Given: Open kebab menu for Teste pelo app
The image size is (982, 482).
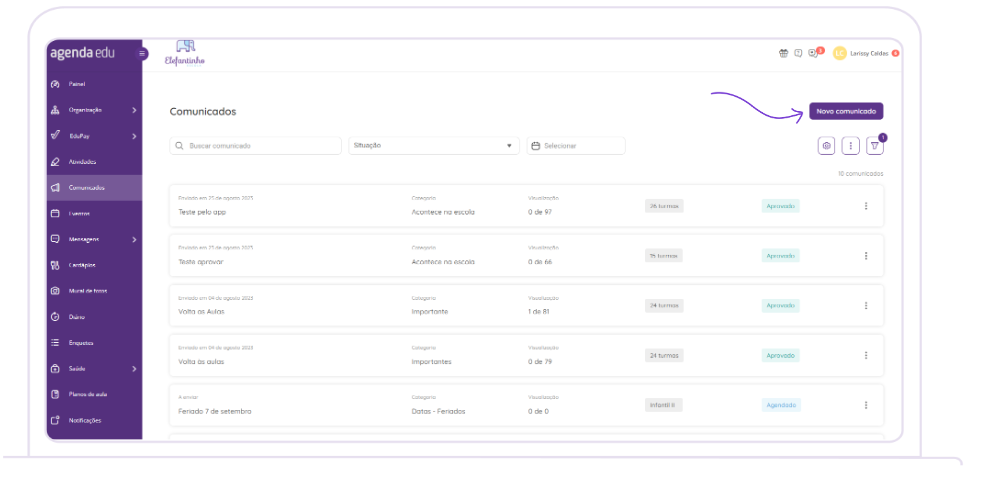Looking at the screenshot, I should click(866, 206).
